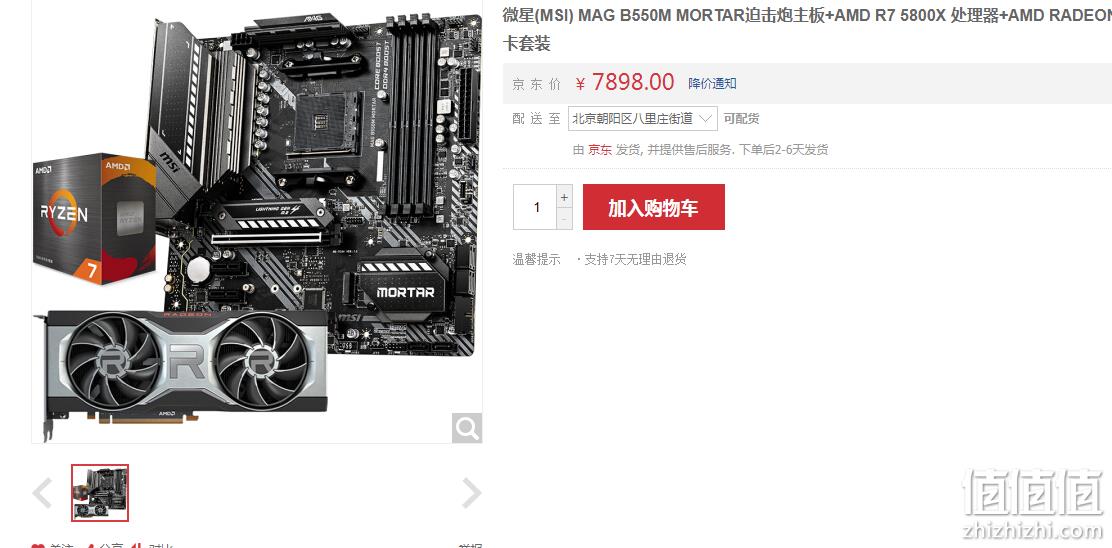Click the 可配货 stock status text
The width and height of the screenshot is (1112, 548).
click(x=741, y=118)
